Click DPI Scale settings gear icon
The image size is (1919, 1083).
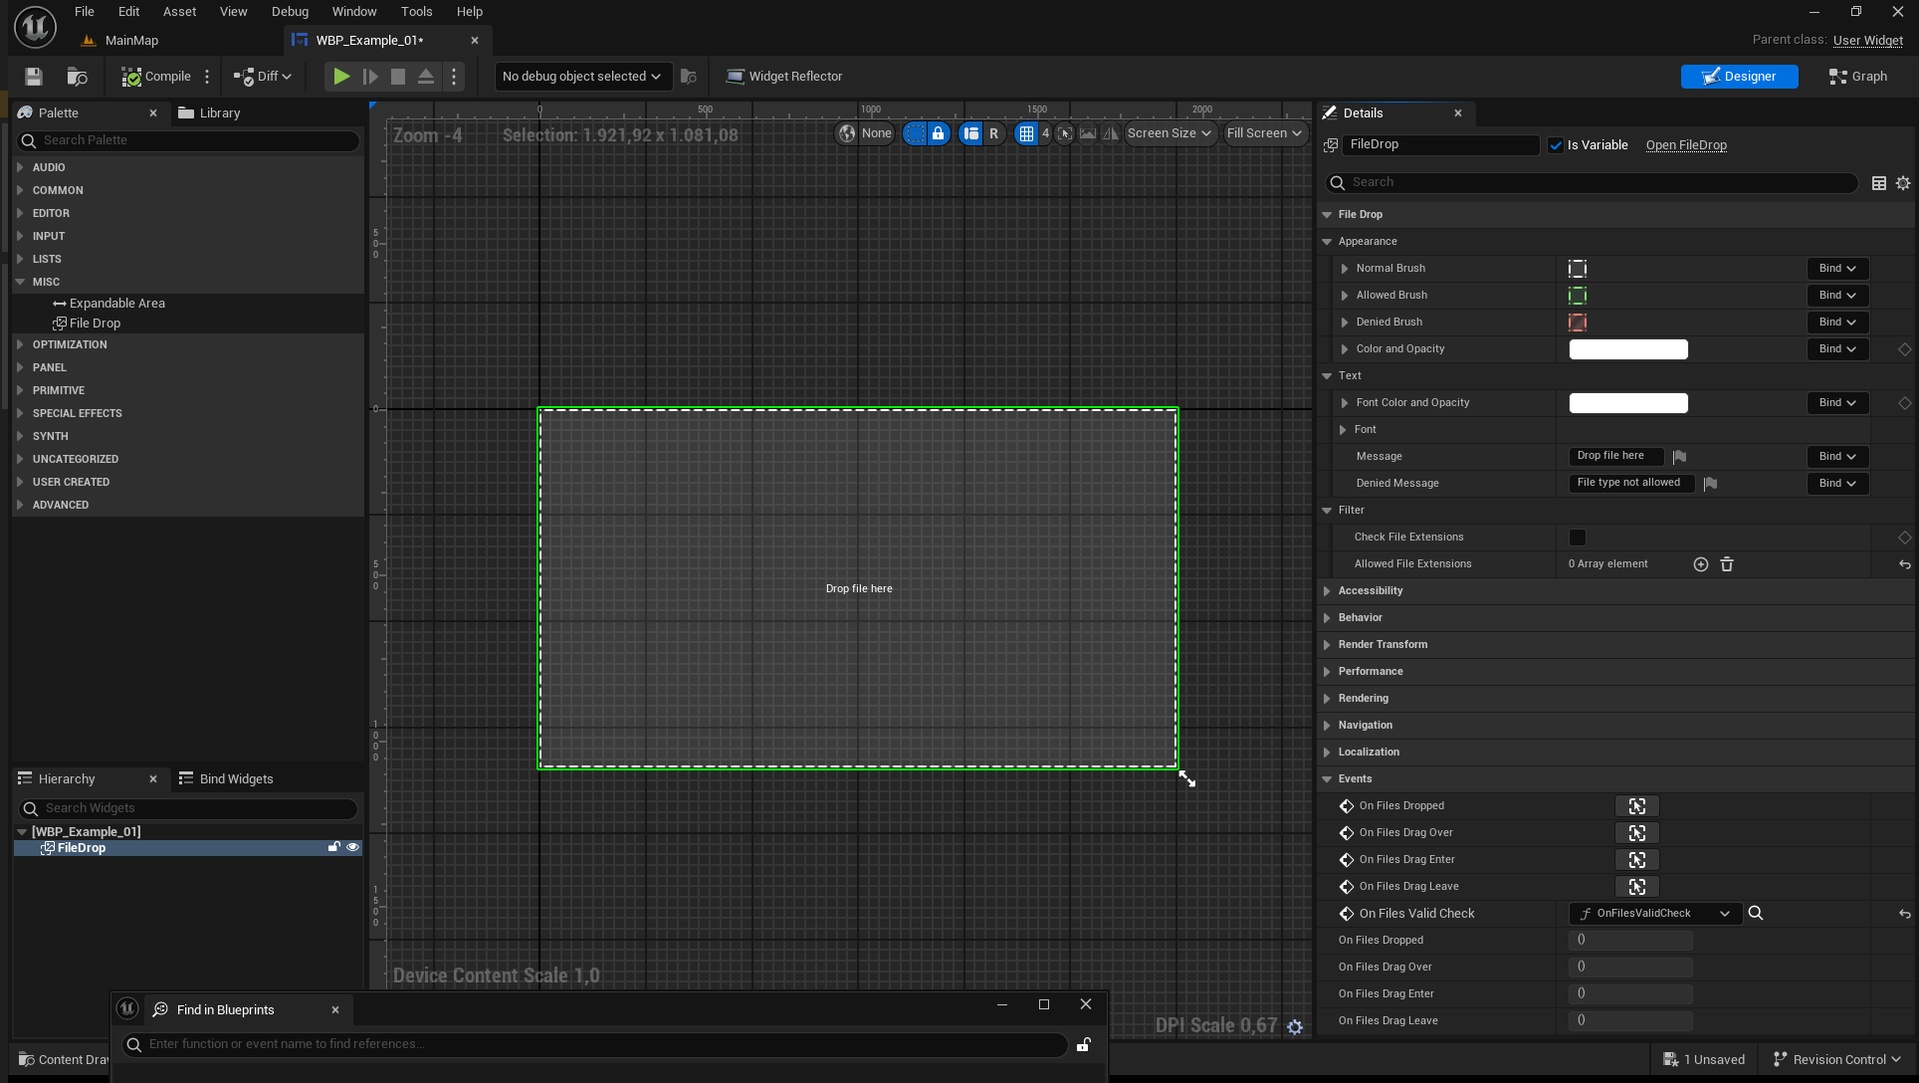1295,1027
